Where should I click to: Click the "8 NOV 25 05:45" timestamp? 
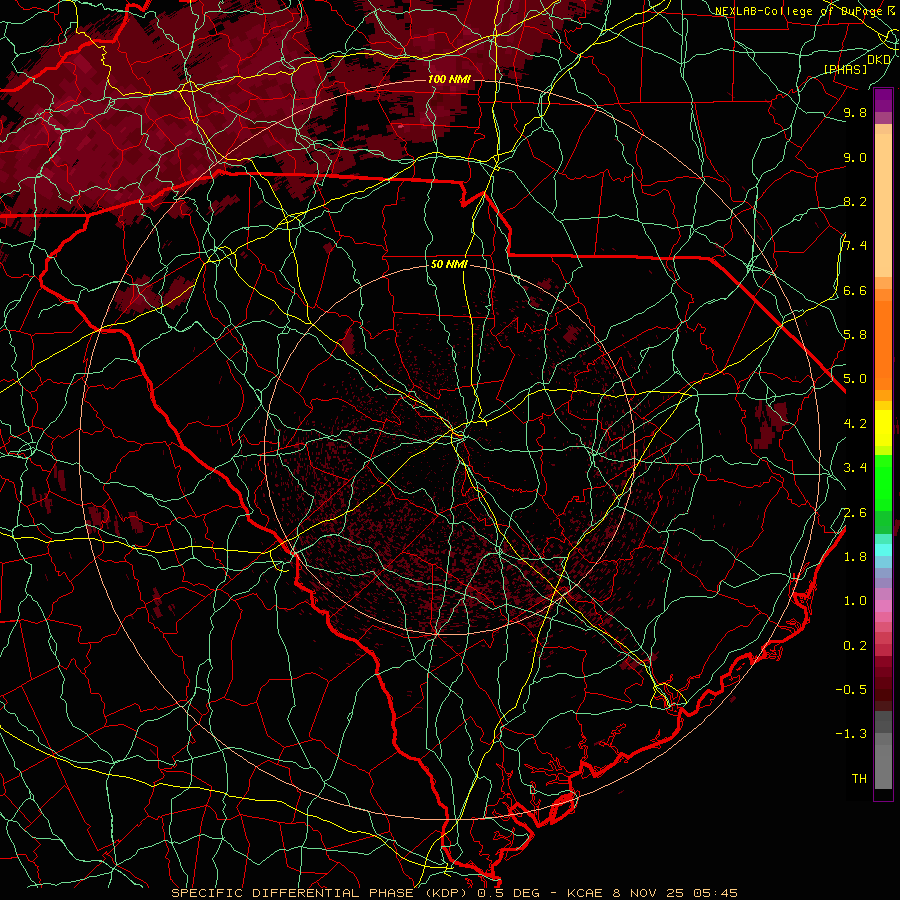tap(675, 893)
